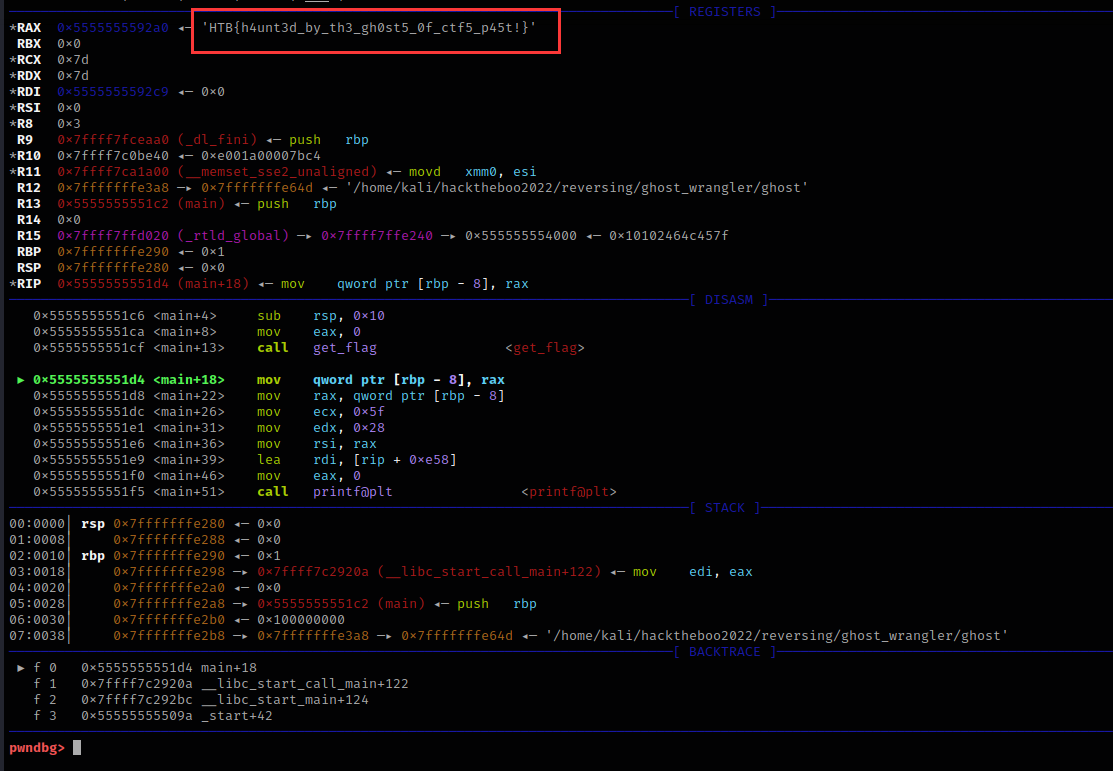Viewport: 1113px width, 771px height.
Task: Select the rsp marker in the stack panel
Action: (x=91, y=523)
